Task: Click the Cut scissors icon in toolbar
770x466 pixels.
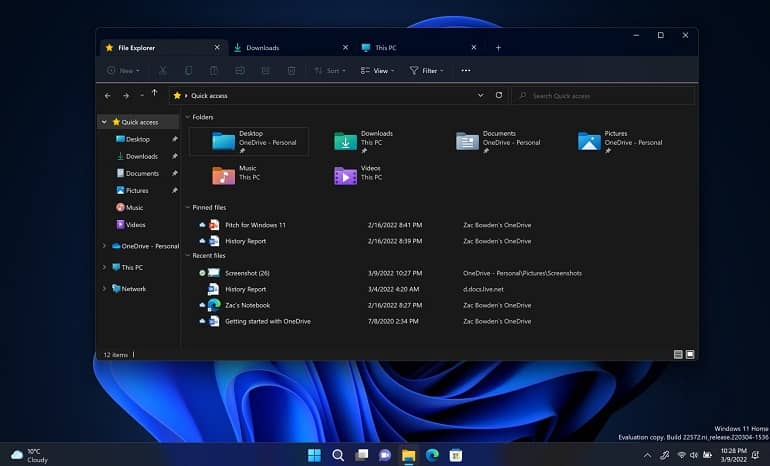Action: pyautogui.click(x=163, y=71)
